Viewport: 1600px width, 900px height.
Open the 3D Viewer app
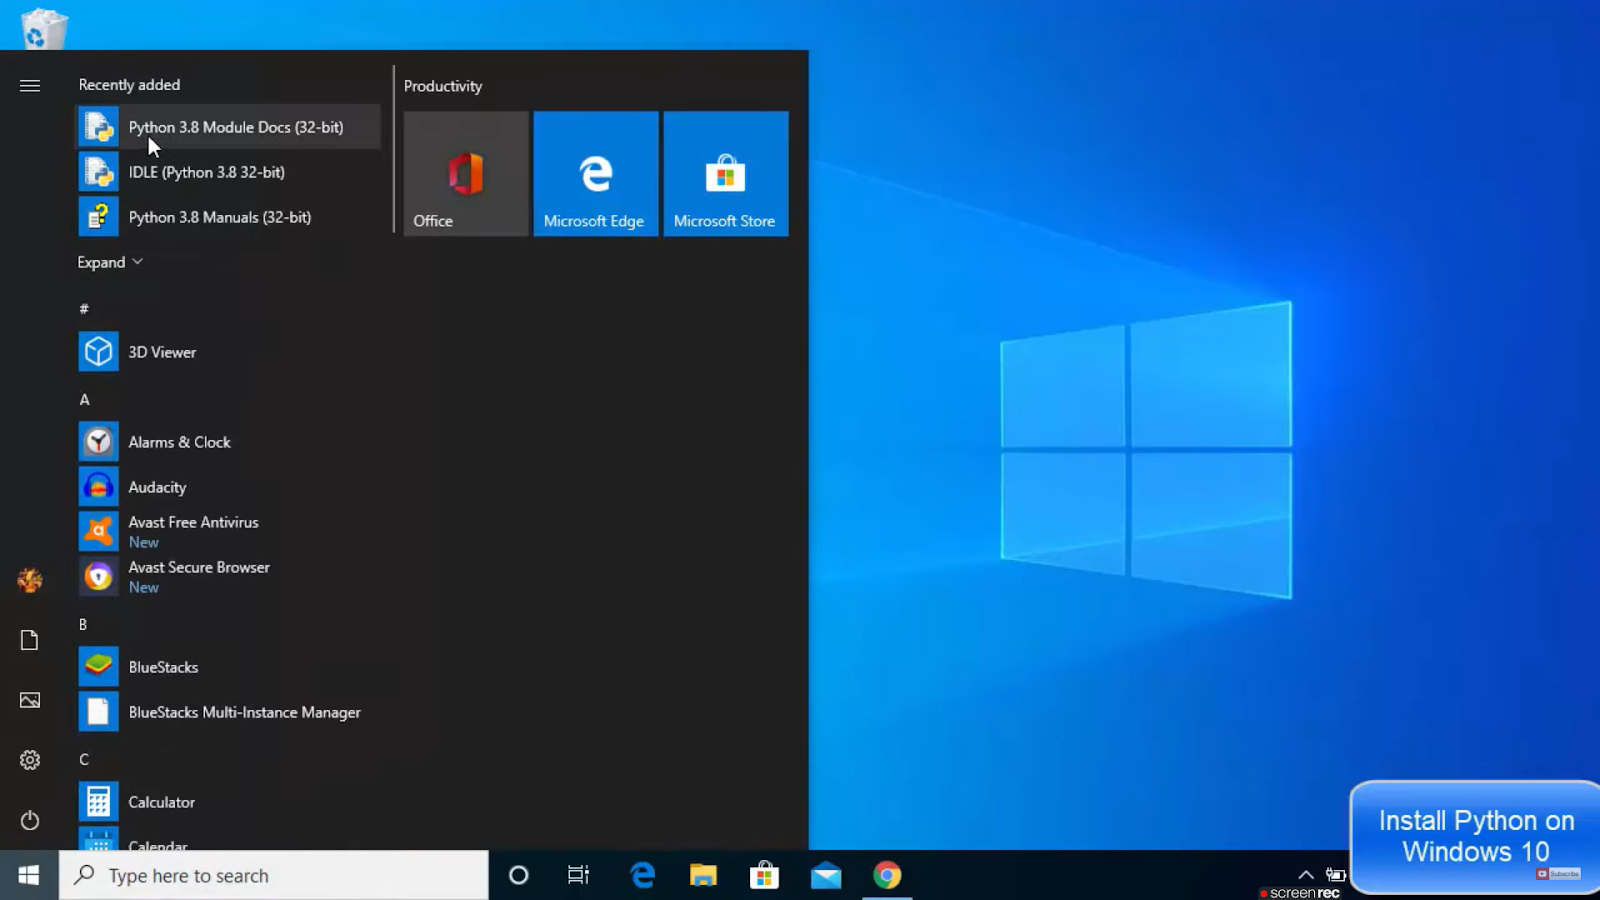pos(228,352)
